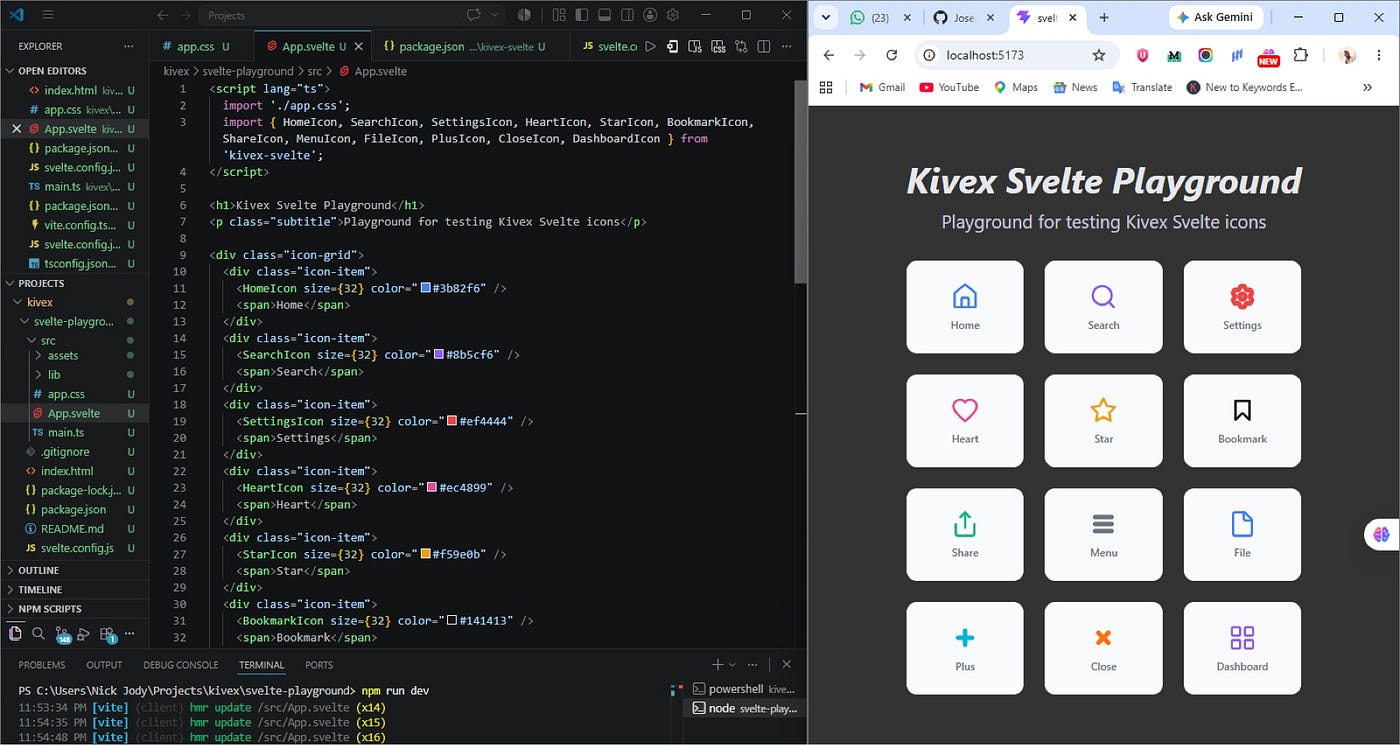Go back using VS Code title bar arrow

[x=163, y=15]
